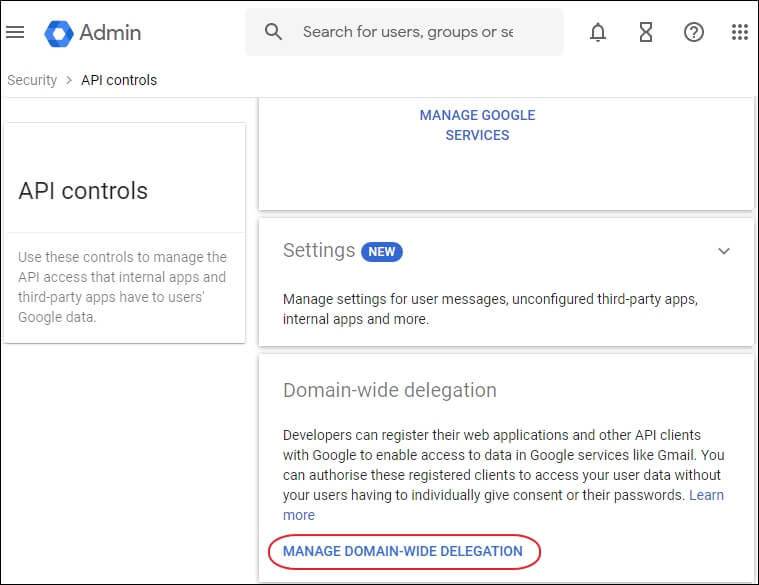
Task: Open Manage Google Services link
Action: click(x=477, y=125)
